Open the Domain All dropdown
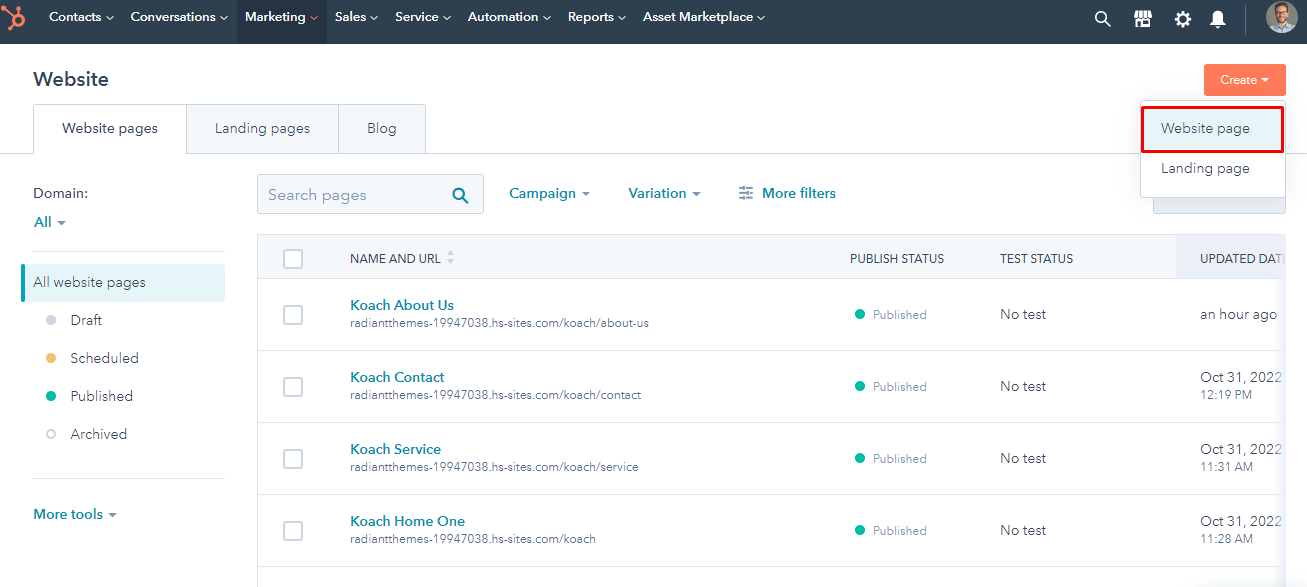This screenshot has width=1307, height=587. (x=49, y=222)
